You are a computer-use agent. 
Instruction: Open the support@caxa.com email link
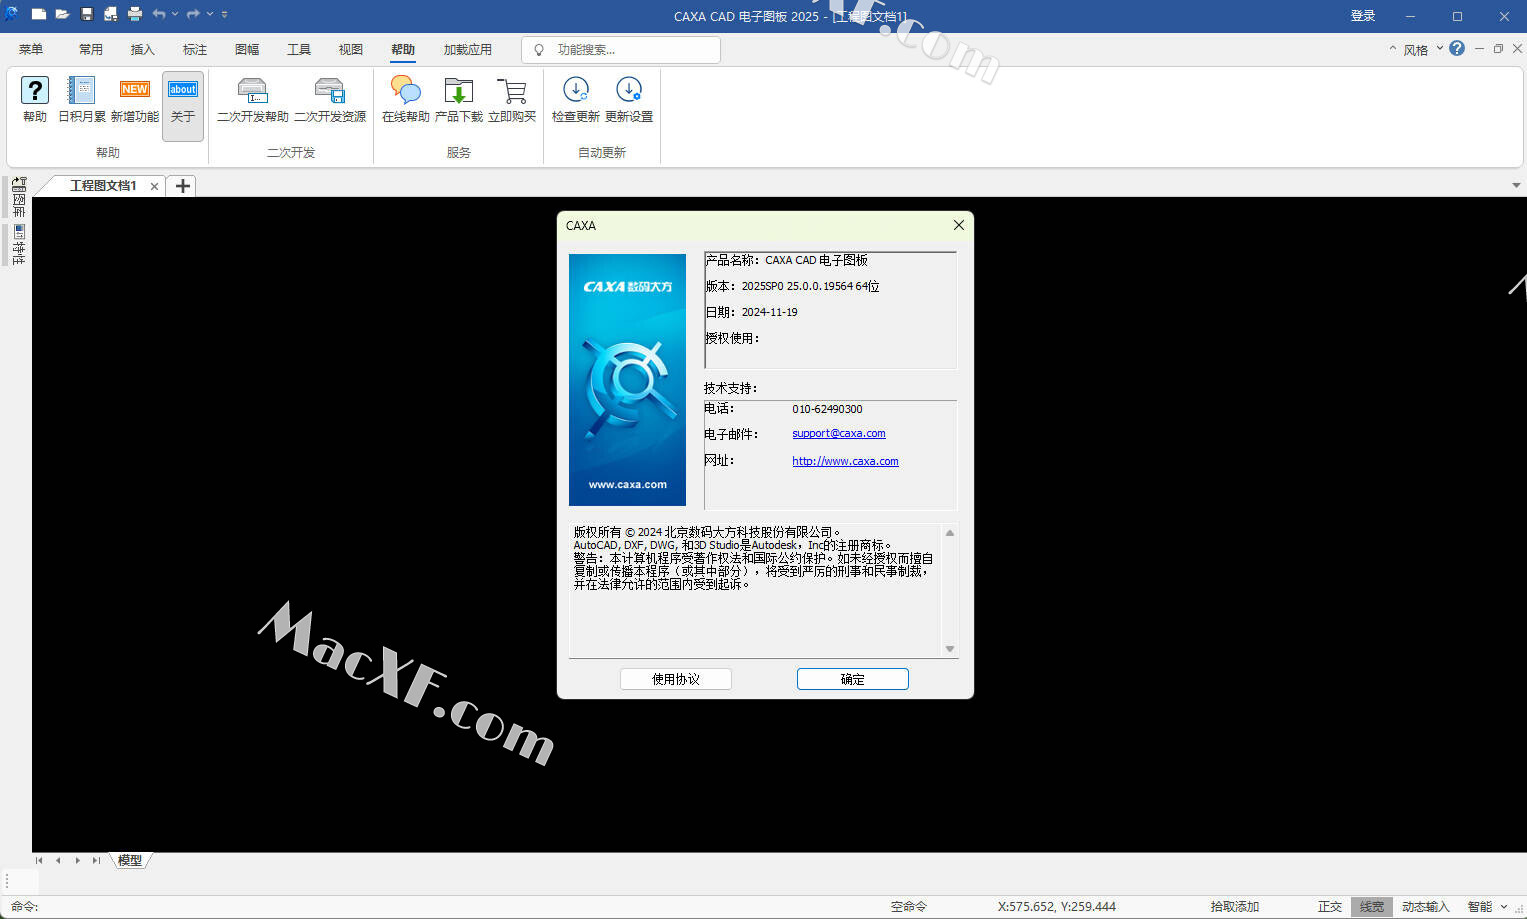click(x=839, y=434)
